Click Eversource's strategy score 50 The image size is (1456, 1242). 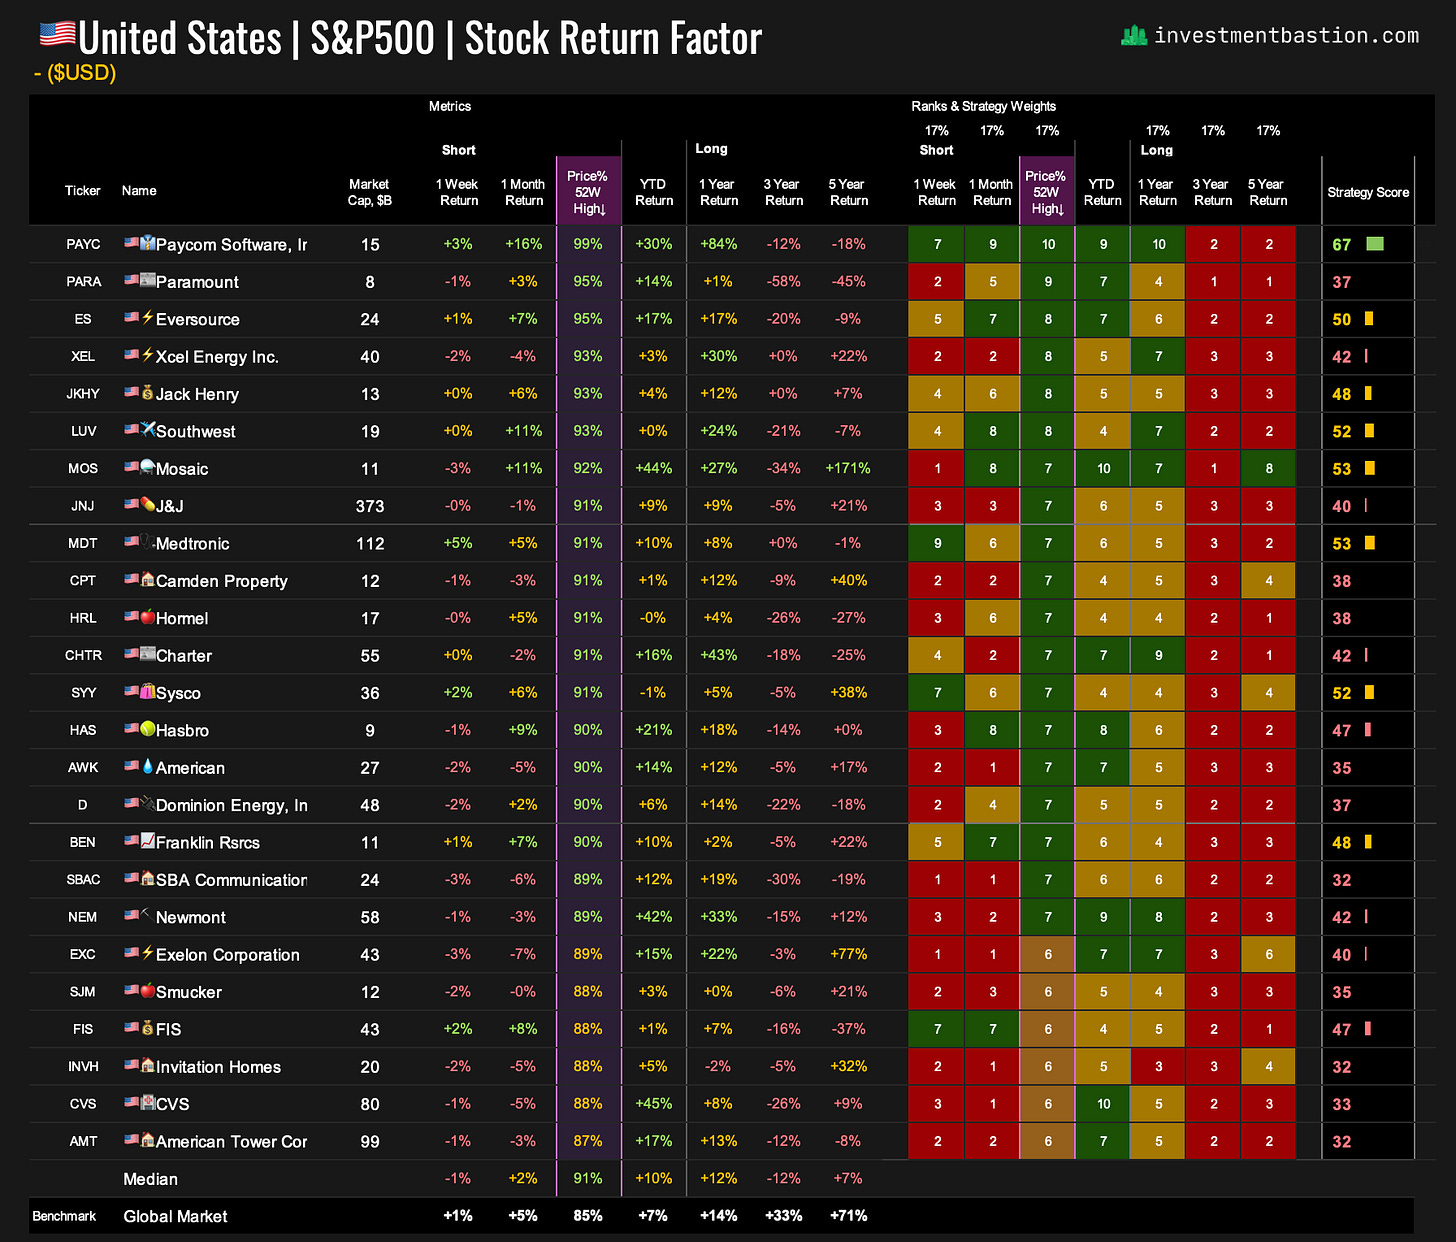click(x=1341, y=319)
